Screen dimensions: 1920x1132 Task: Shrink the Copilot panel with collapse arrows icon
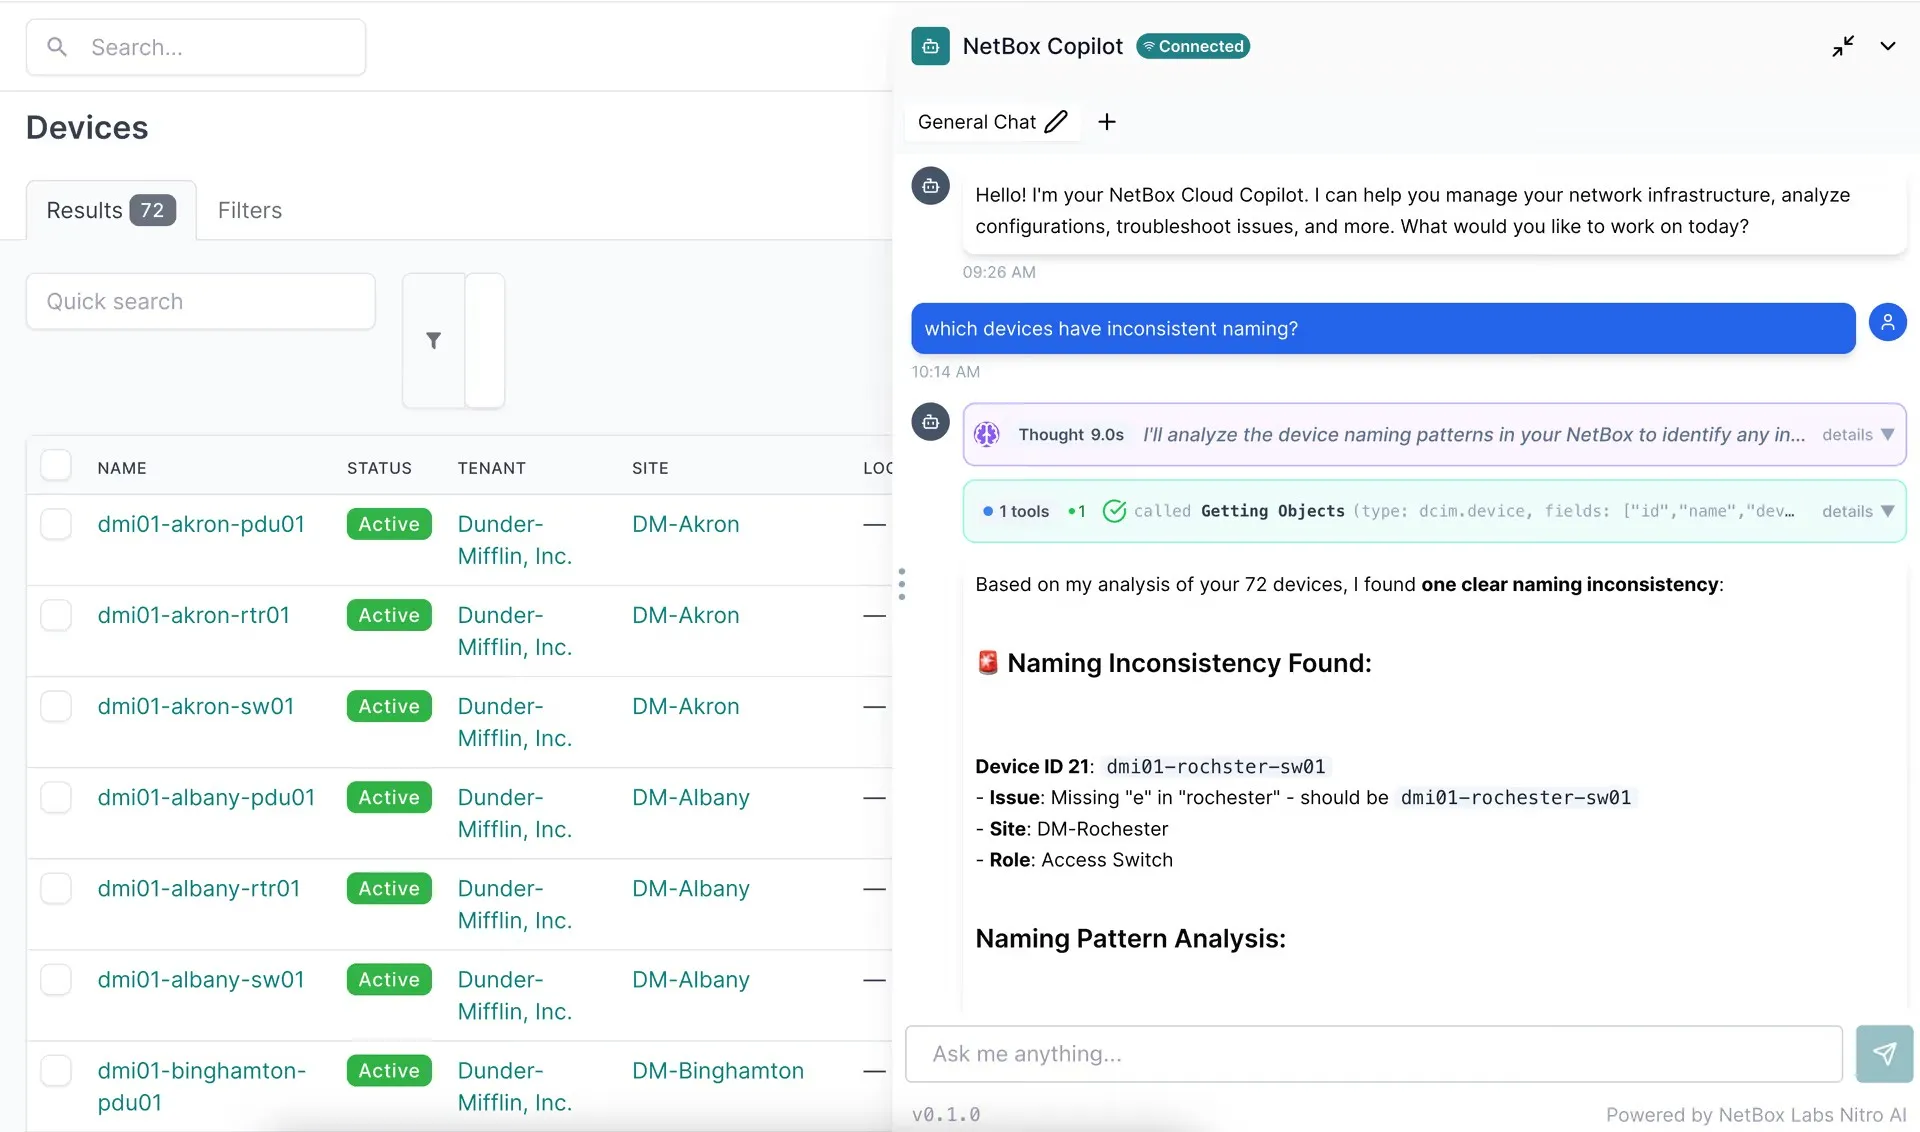tap(1842, 46)
